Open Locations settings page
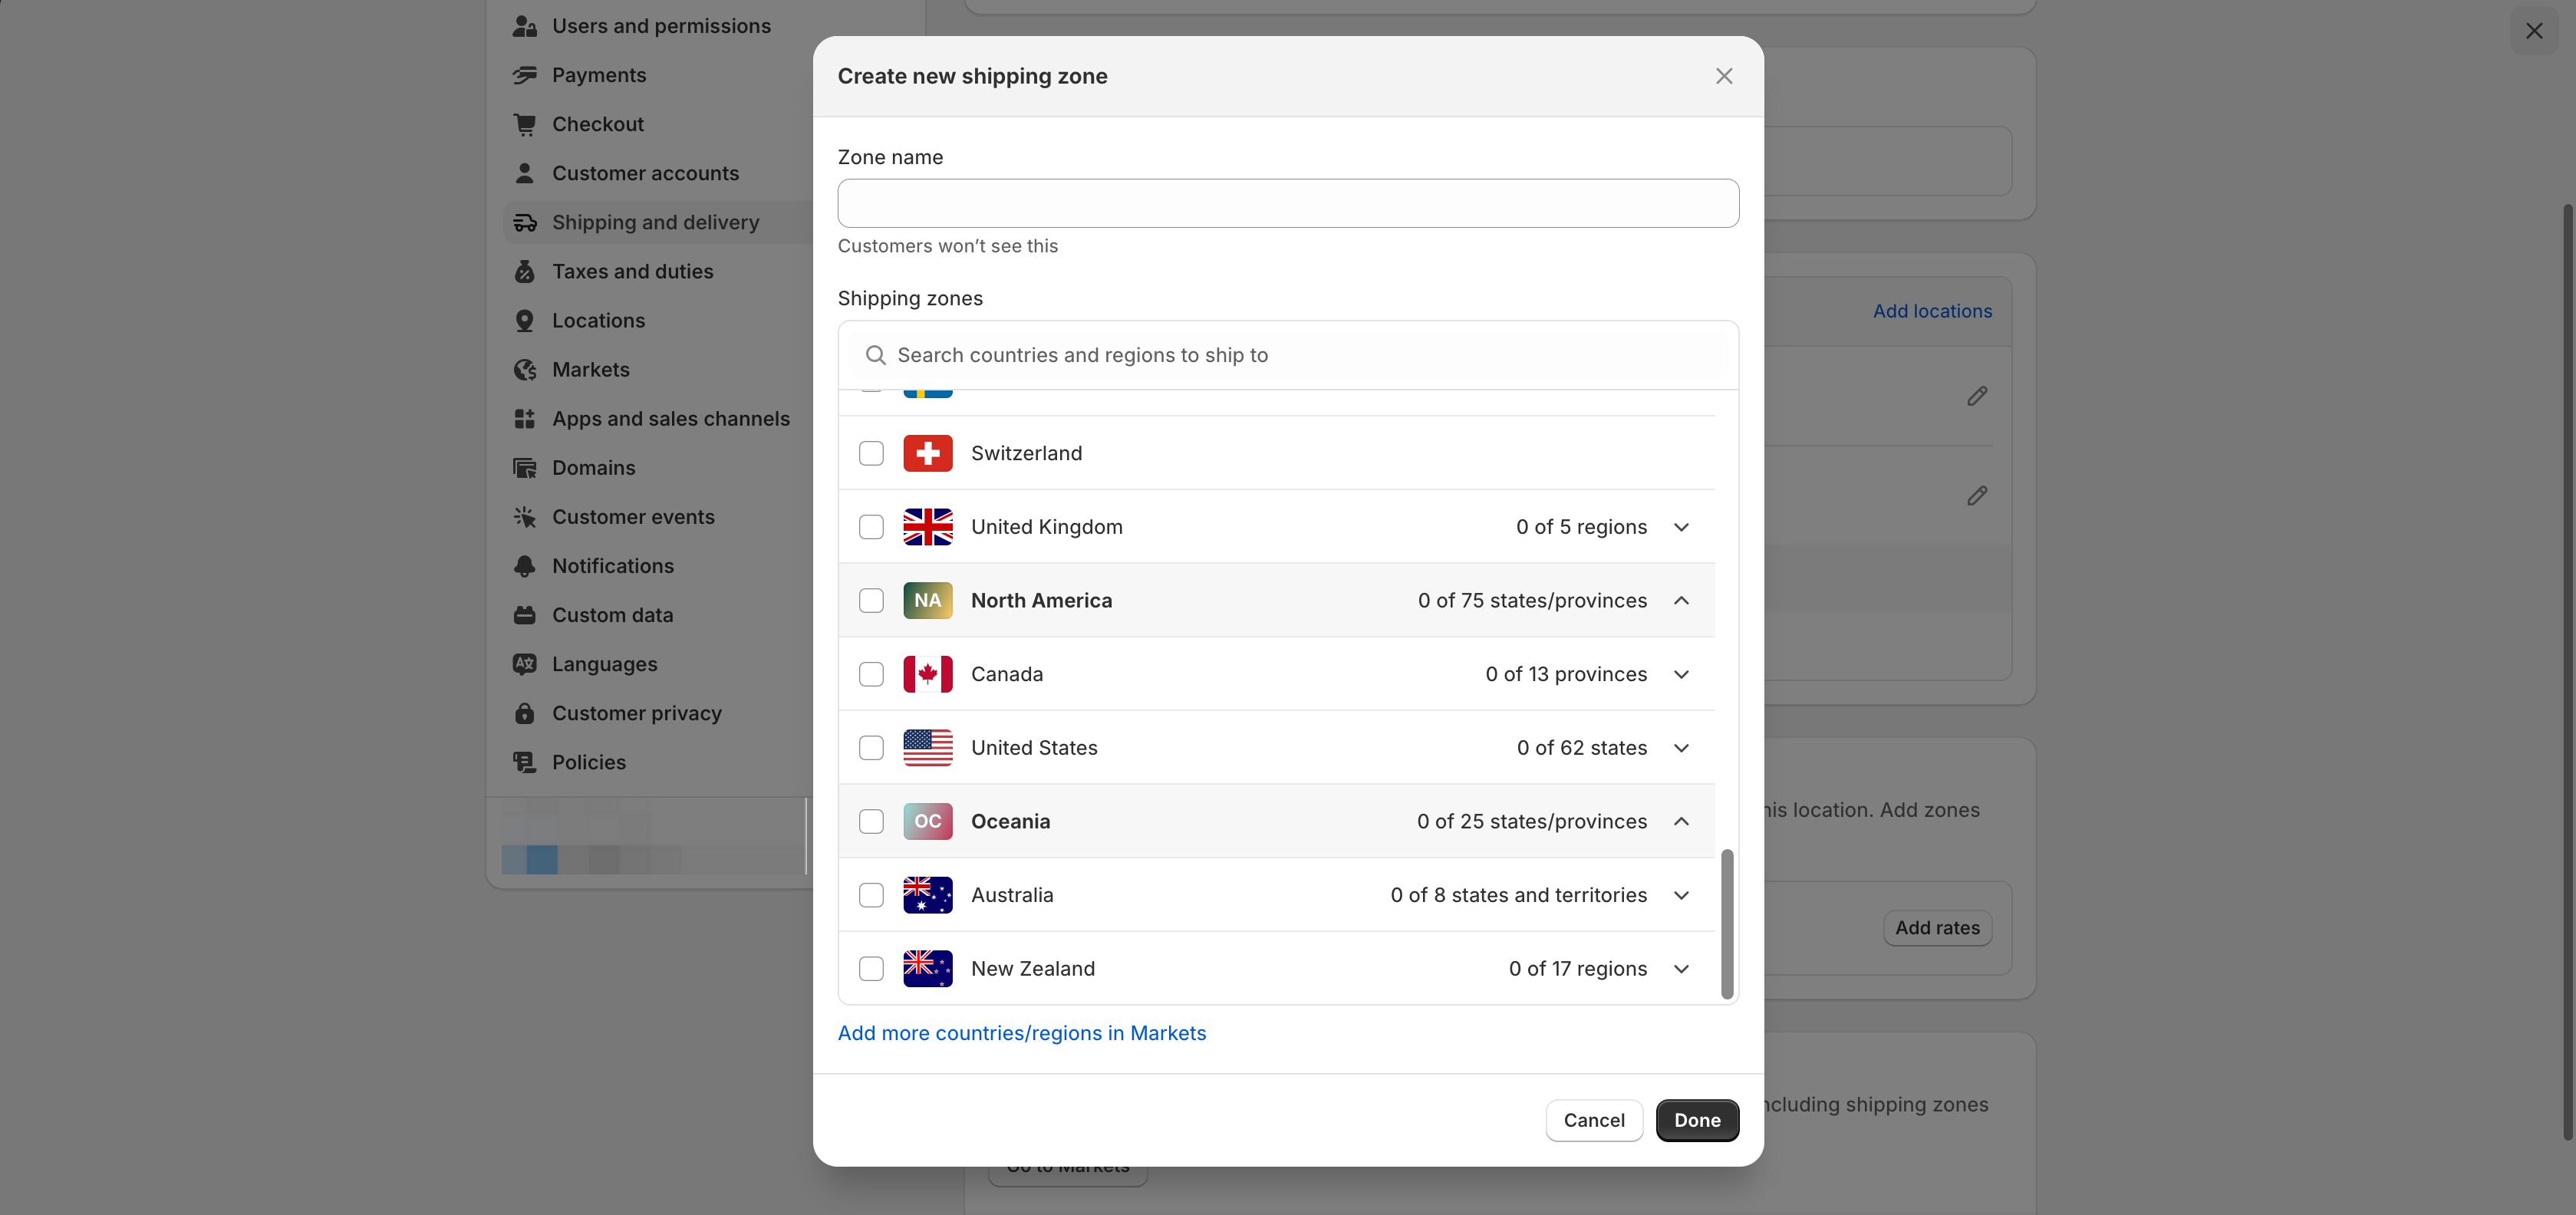Screen dimensions: 2576x1215 click(598, 321)
